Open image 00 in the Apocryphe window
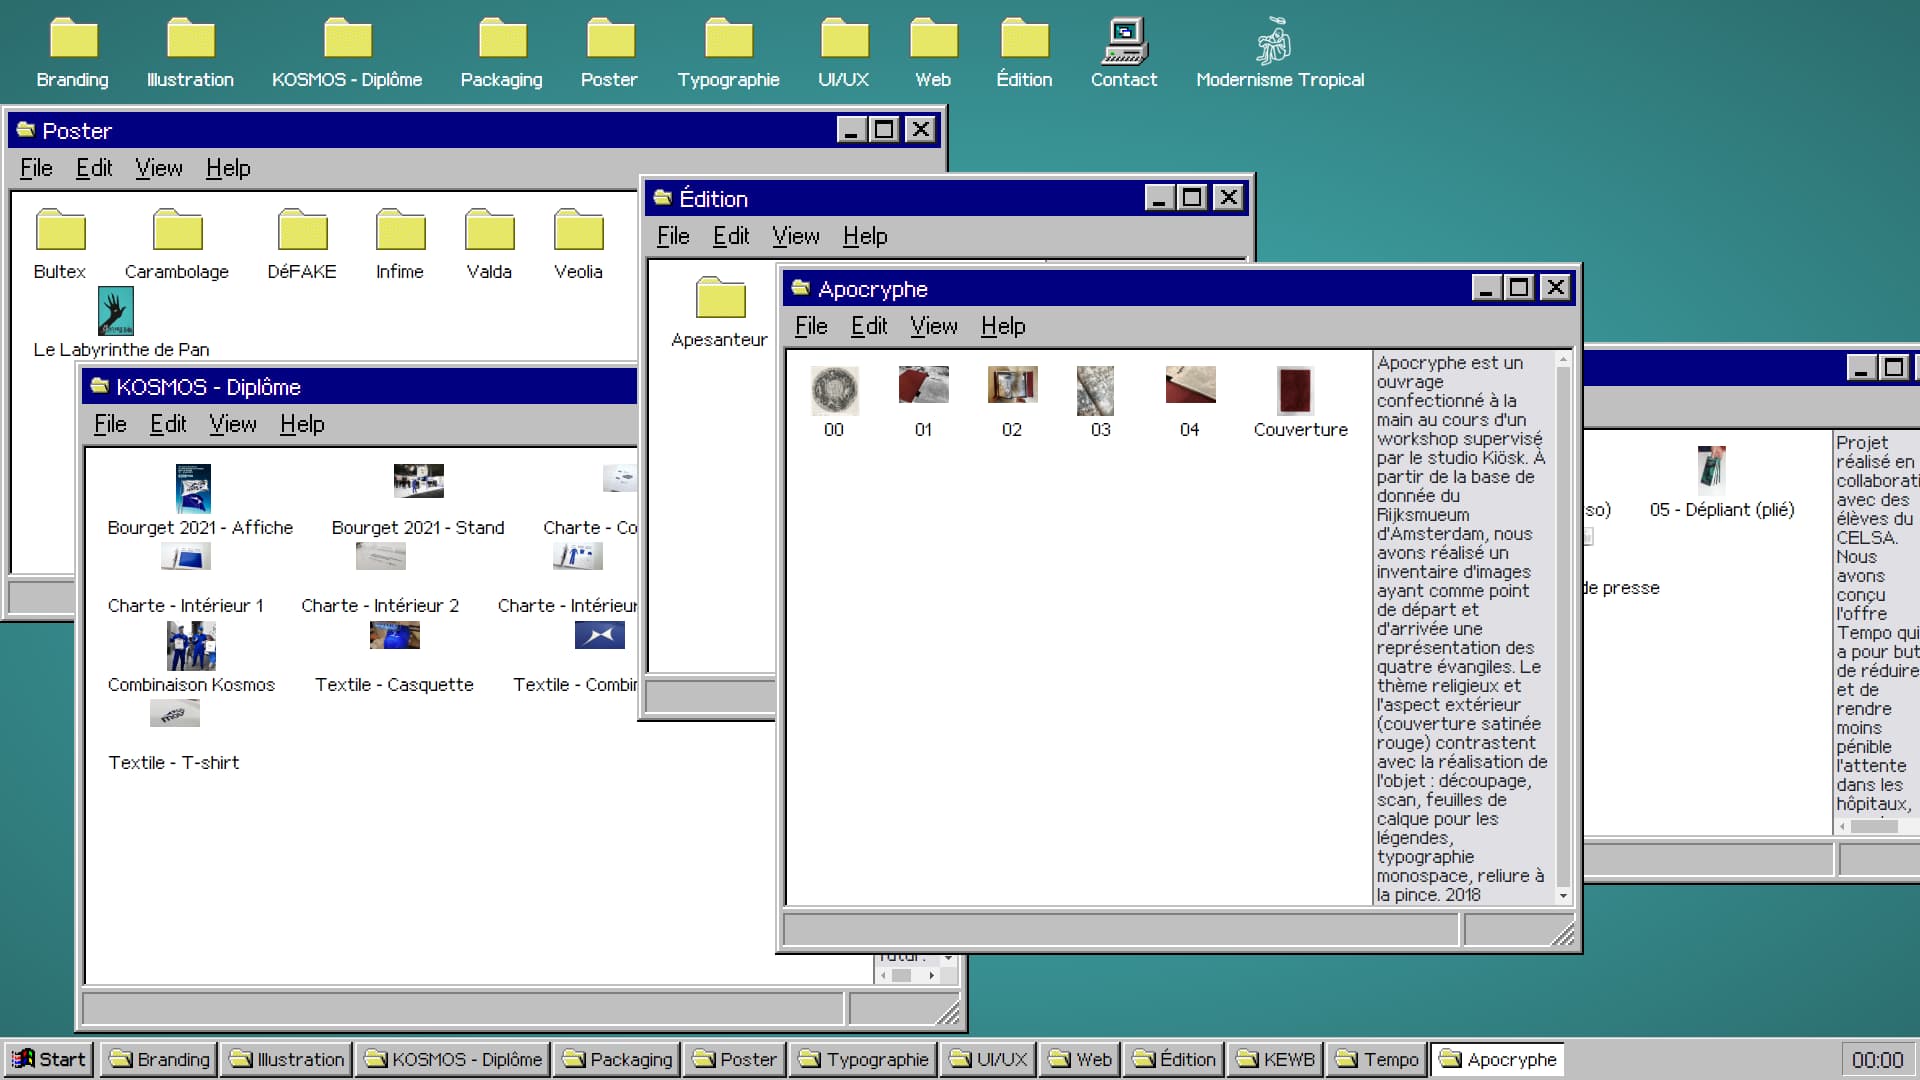Image resolution: width=1920 pixels, height=1080 pixels. click(834, 391)
